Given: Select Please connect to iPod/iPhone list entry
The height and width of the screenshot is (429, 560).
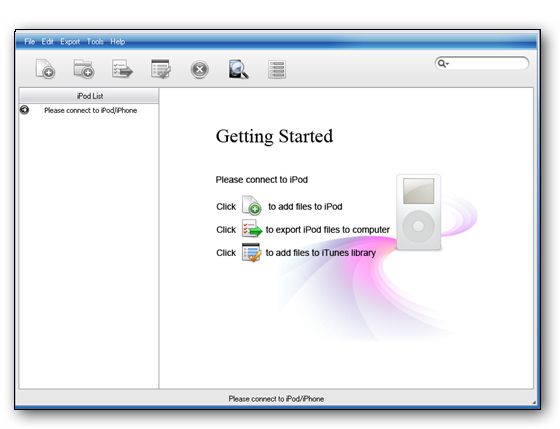Looking at the screenshot, I should coord(90,110).
